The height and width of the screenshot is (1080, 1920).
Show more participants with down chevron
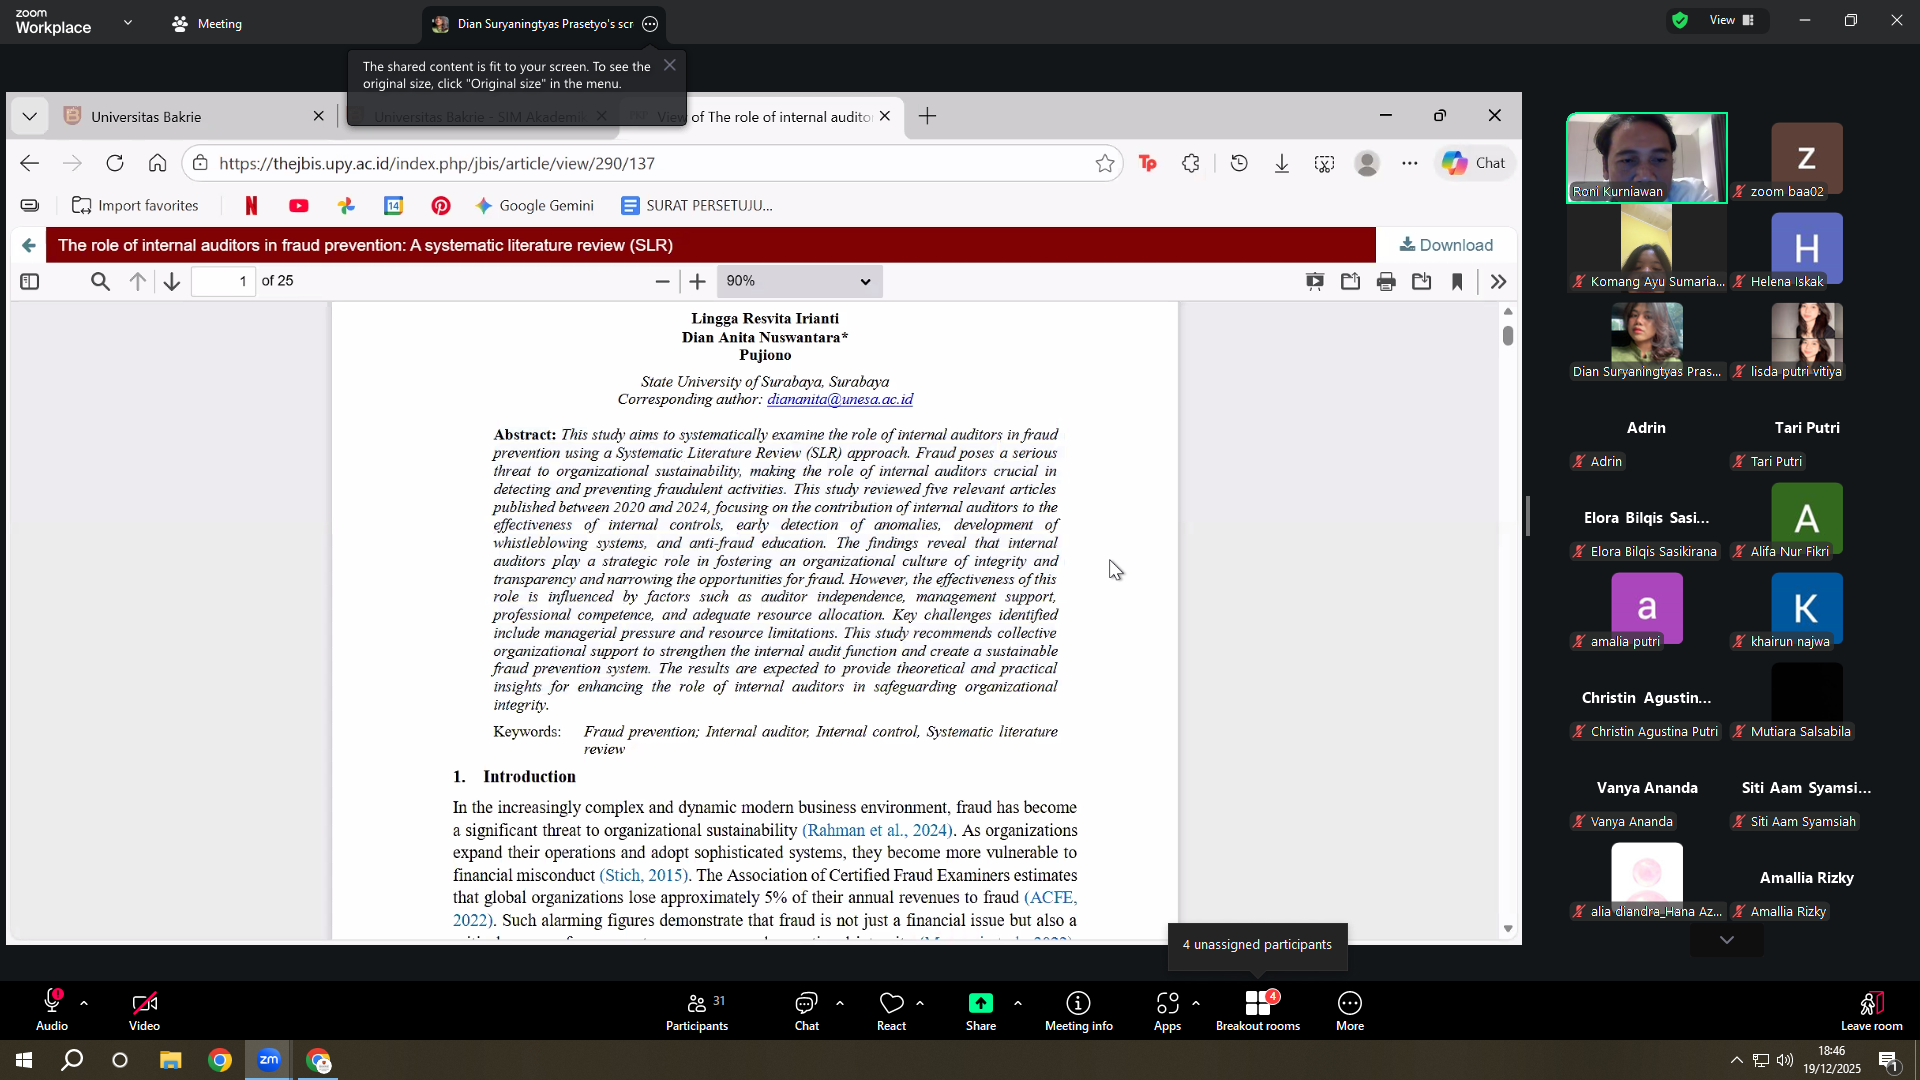[x=1727, y=940]
